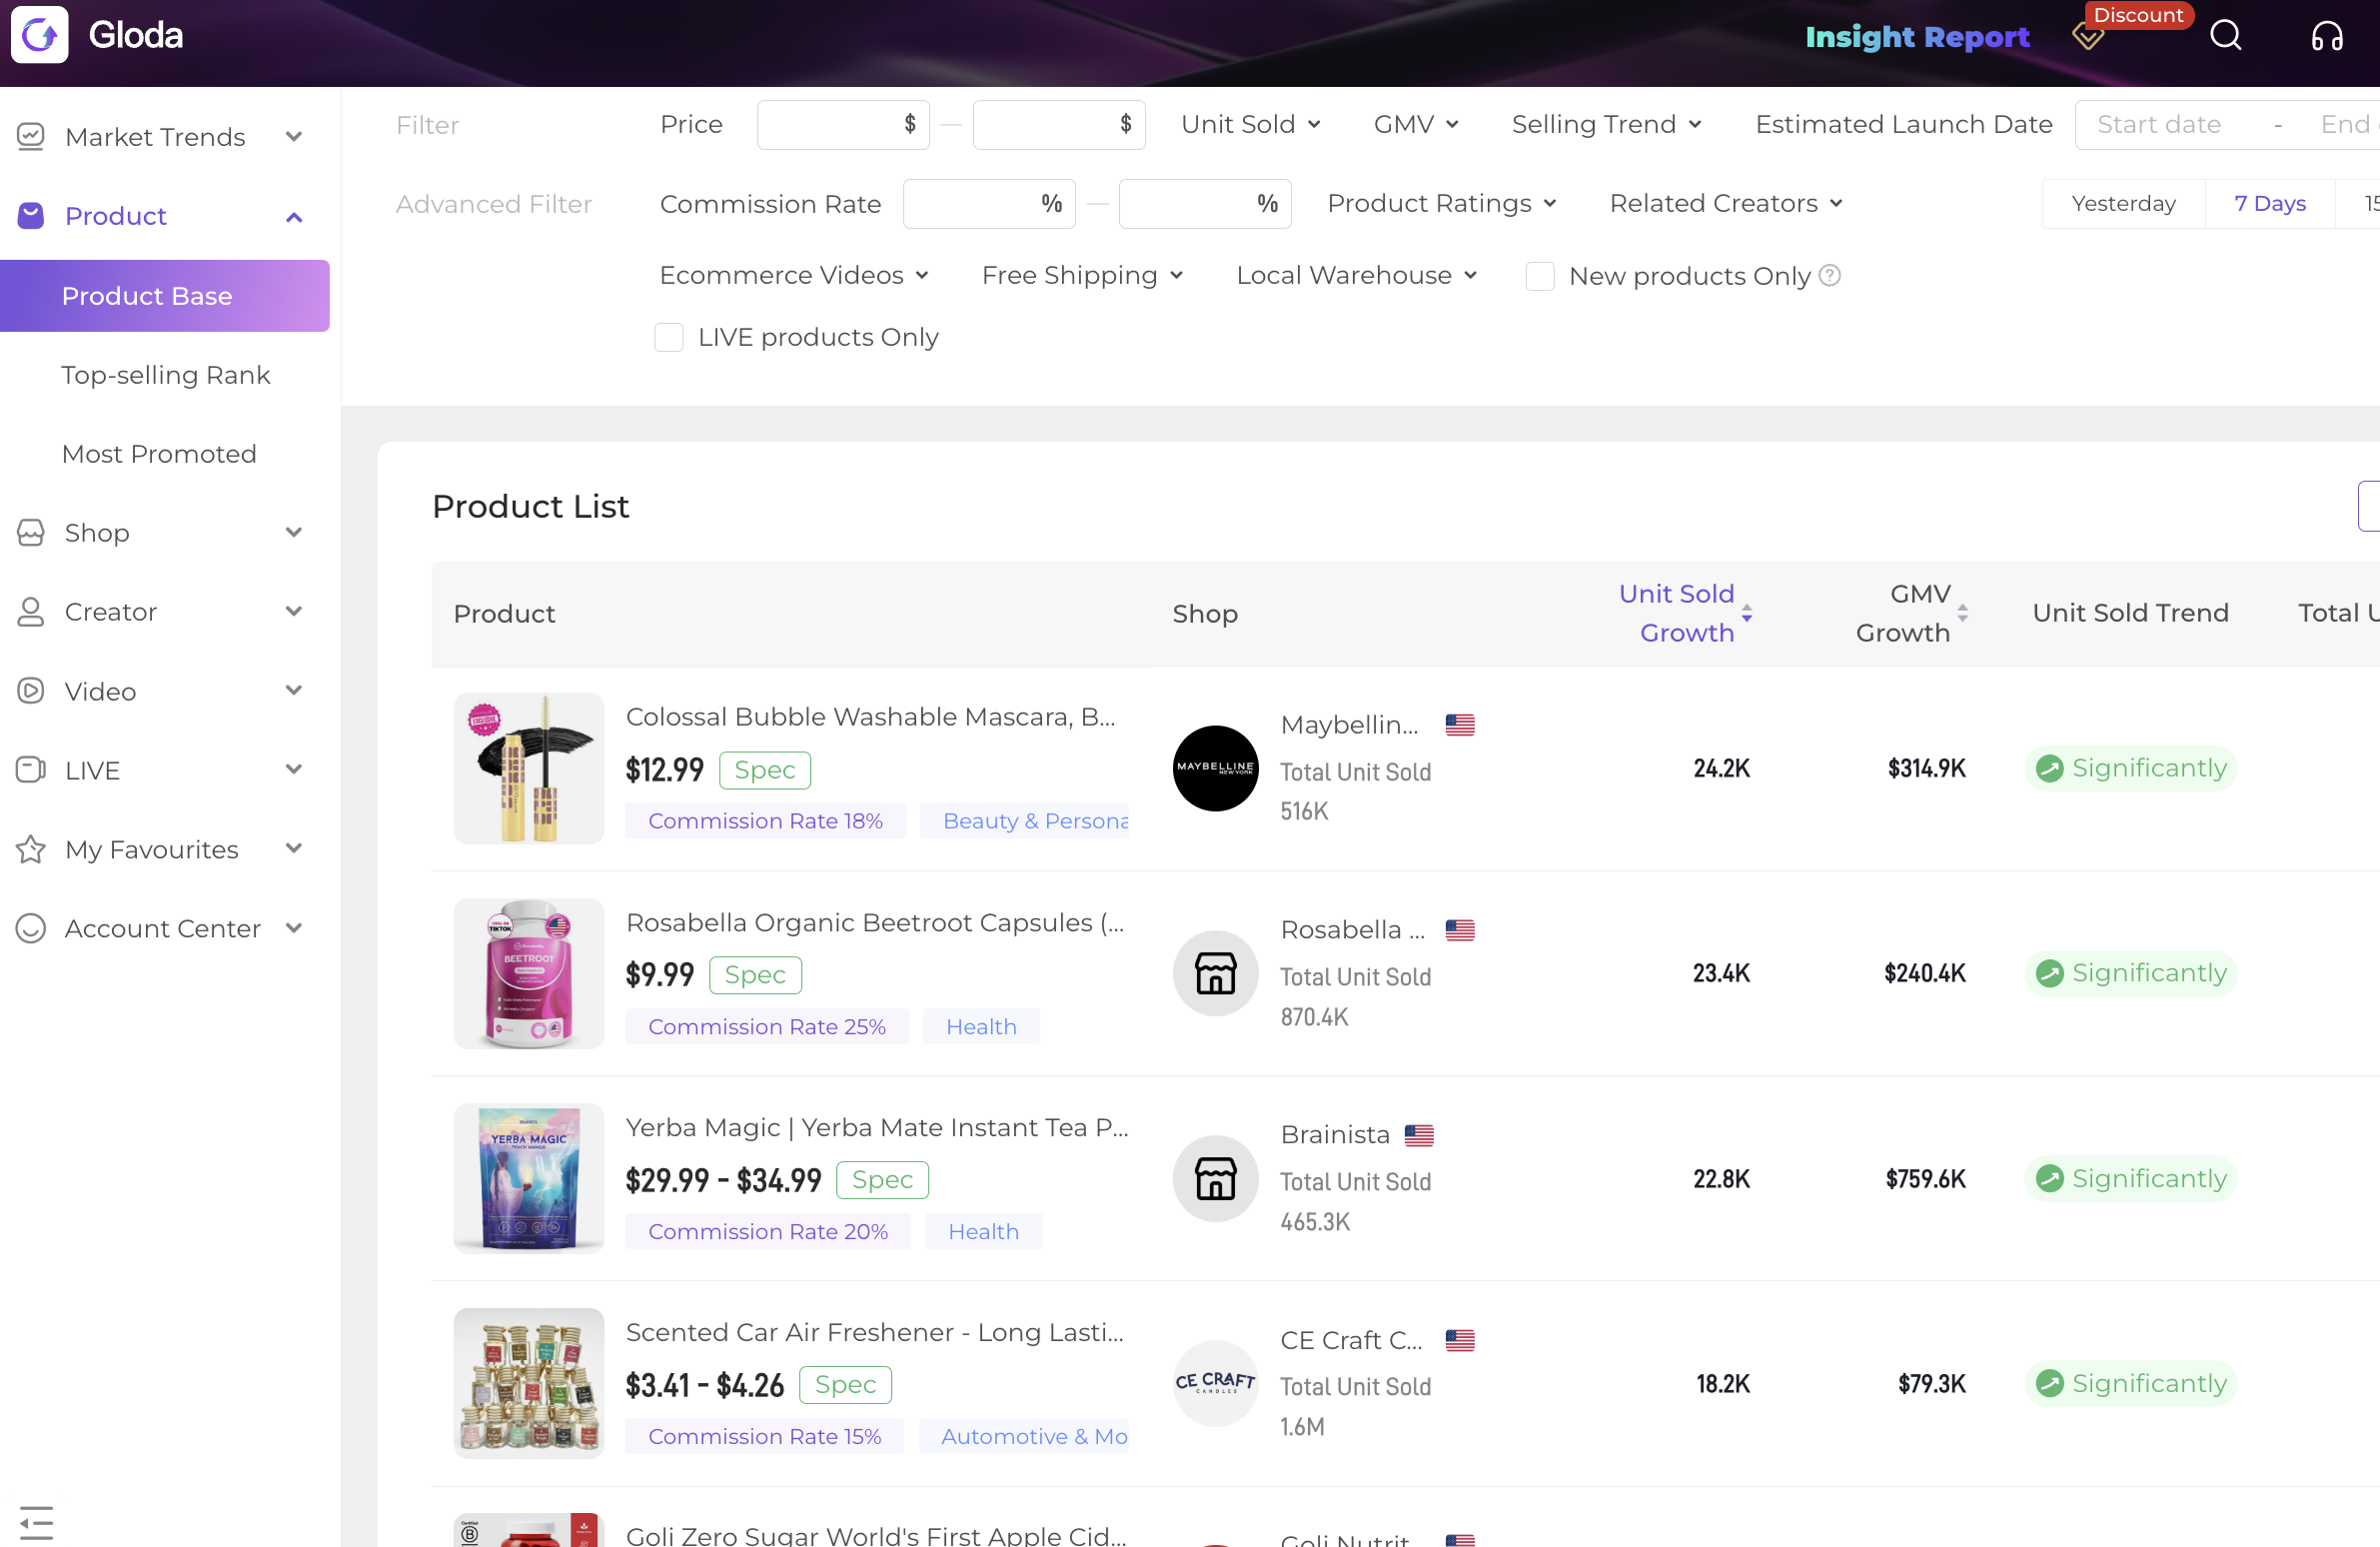2380x1547 pixels.
Task: Open the Product Ratings dropdown
Action: tap(1442, 203)
